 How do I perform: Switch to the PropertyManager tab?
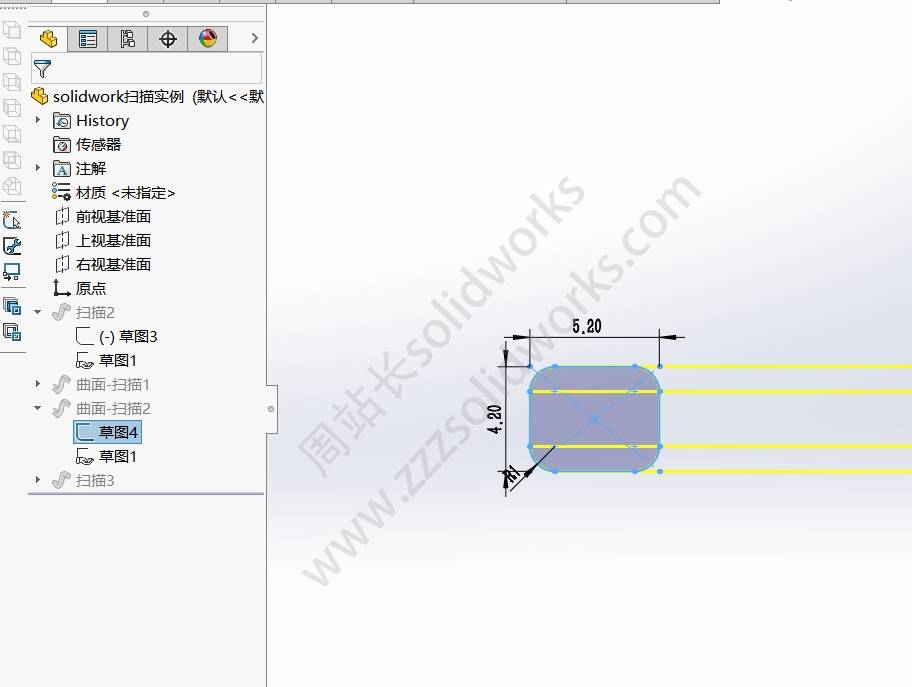[88, 39]
